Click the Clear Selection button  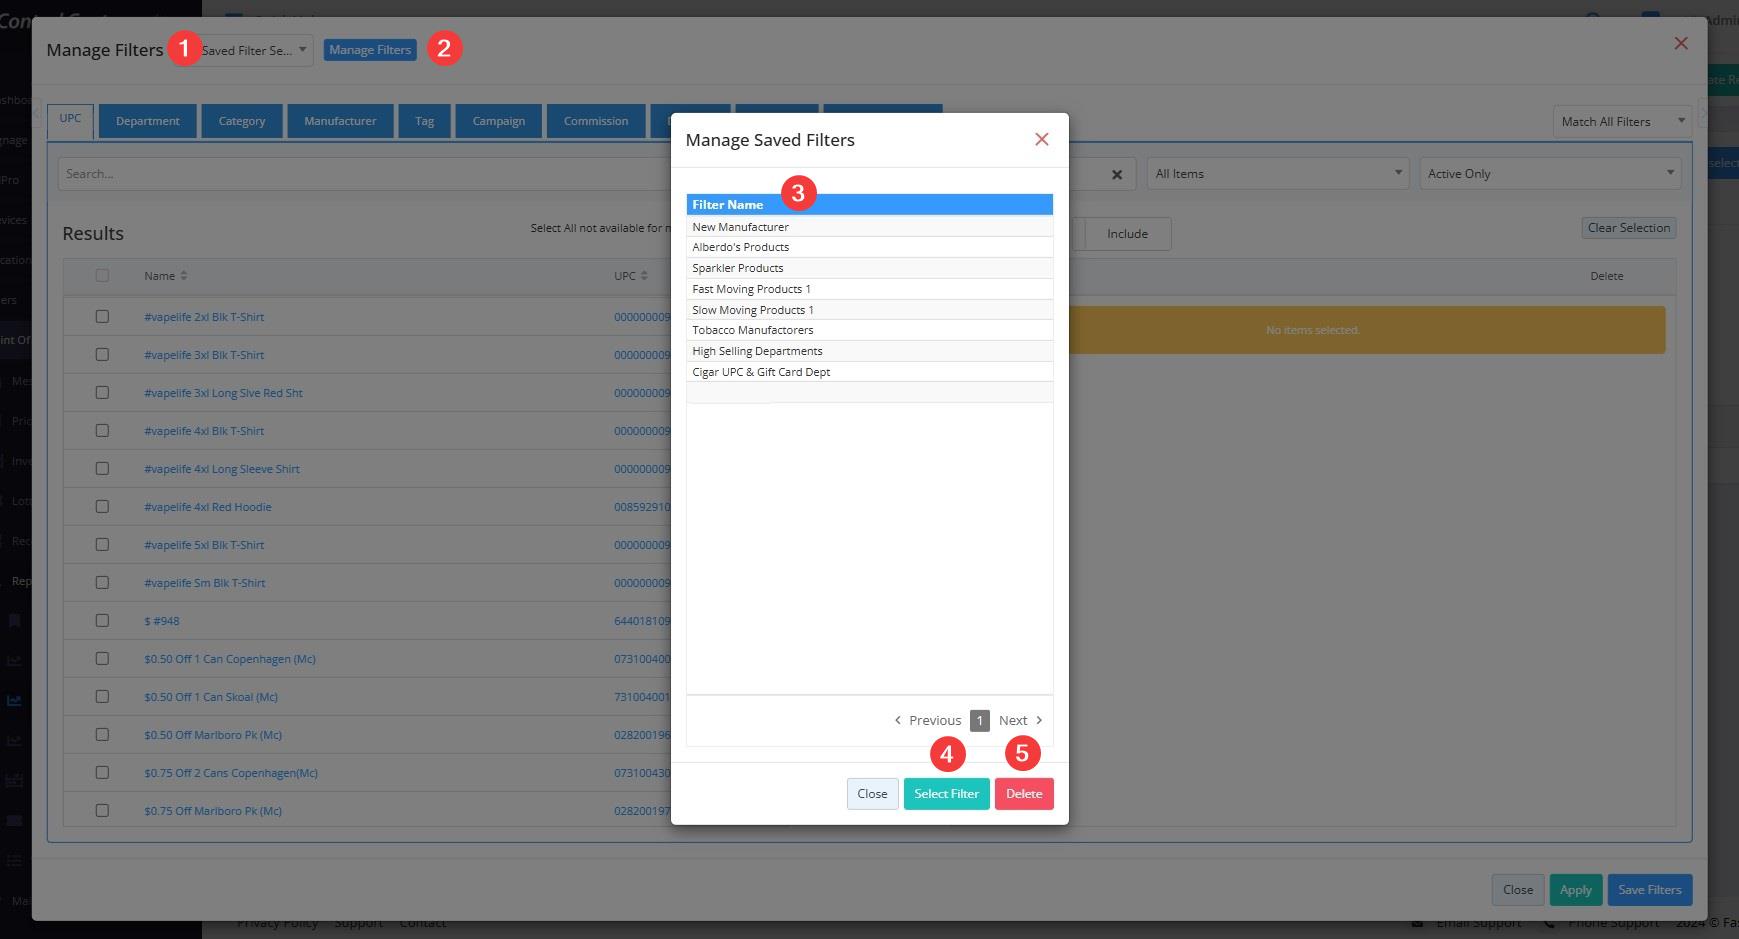click(1629, 228)
